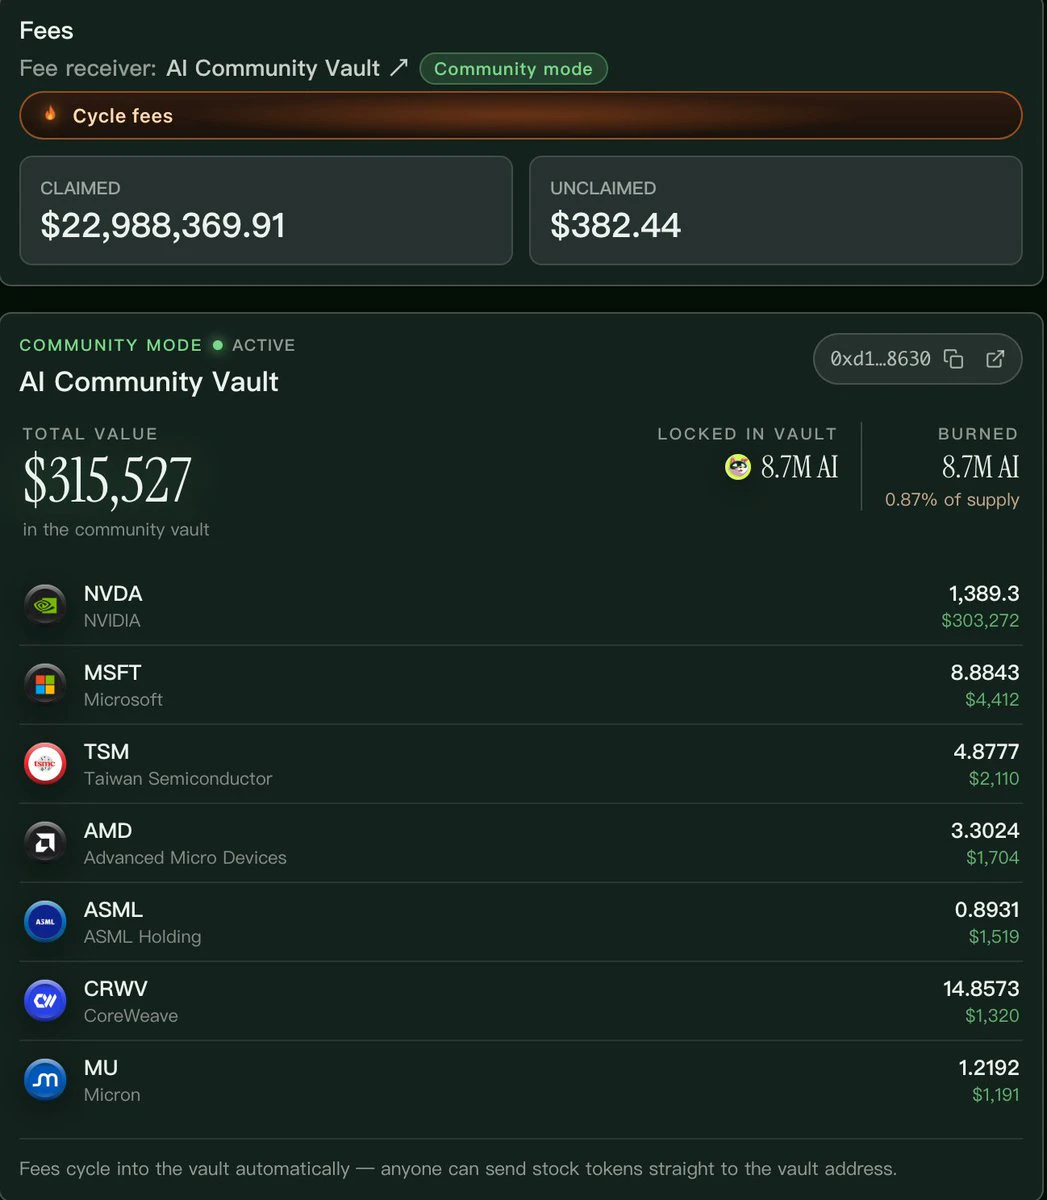The height and width of the screenshot is (1200, 1047).
Task: Click the AMD token icon
Action: click(x=45, y=842)
